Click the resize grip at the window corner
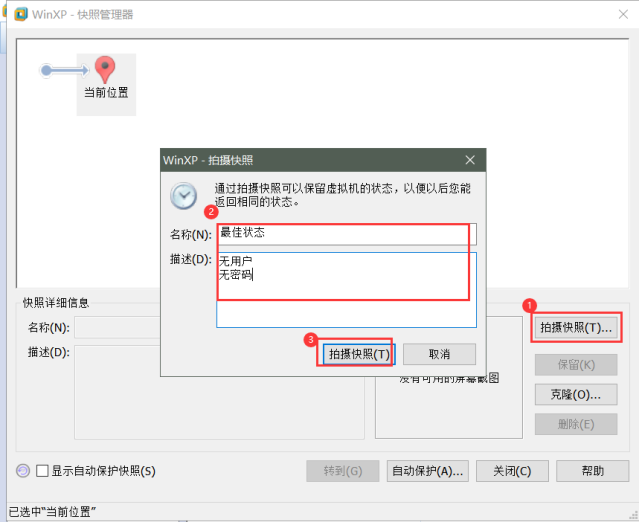640x523 pixels. [633, 516]
